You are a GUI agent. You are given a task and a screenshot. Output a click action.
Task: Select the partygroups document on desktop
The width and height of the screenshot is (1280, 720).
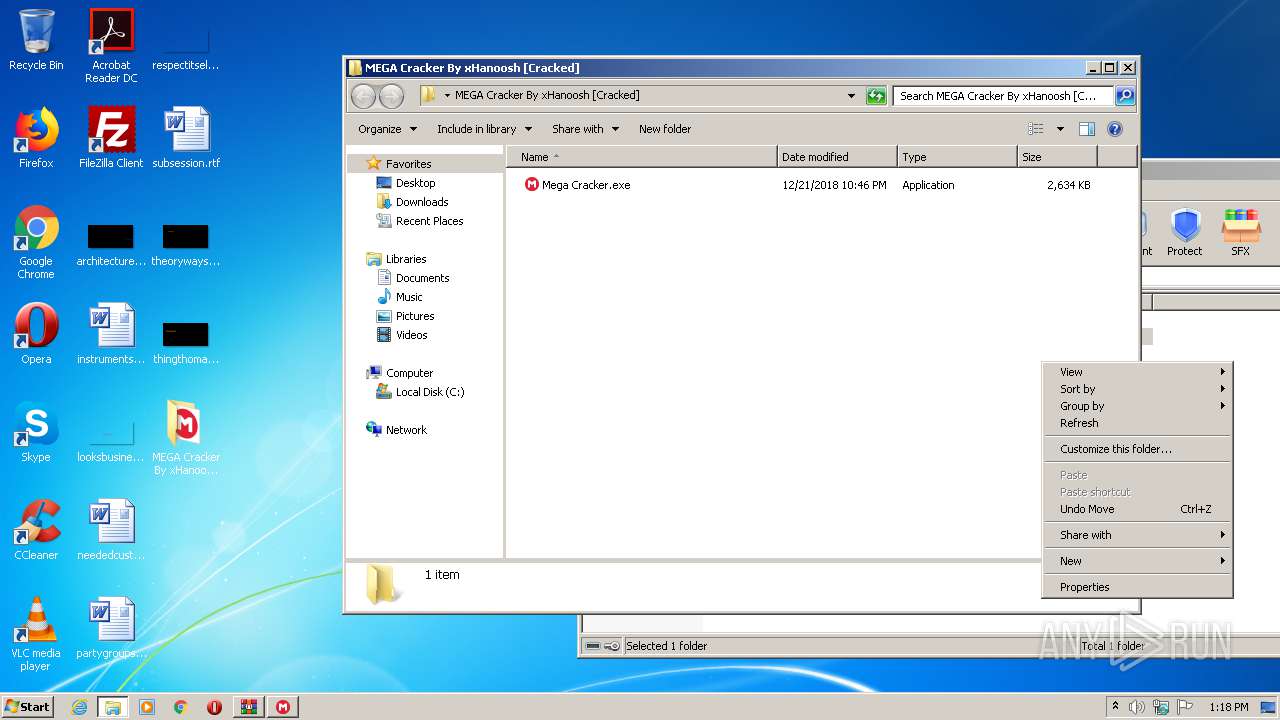click(111, 628)
